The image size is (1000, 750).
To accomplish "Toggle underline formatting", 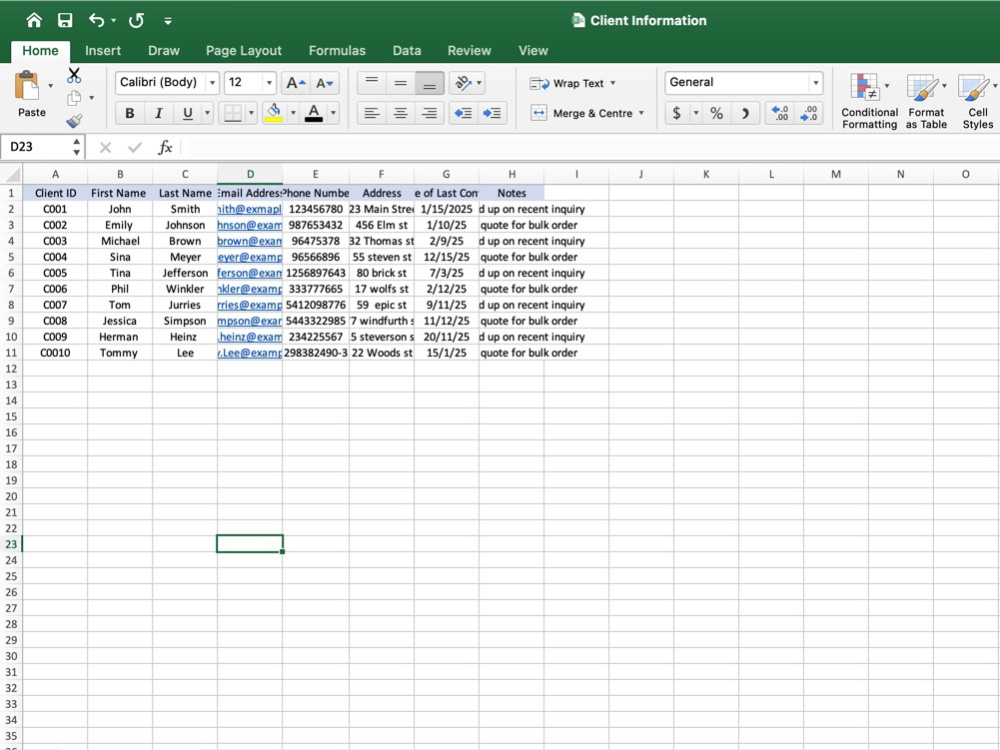I will (187, 114).
